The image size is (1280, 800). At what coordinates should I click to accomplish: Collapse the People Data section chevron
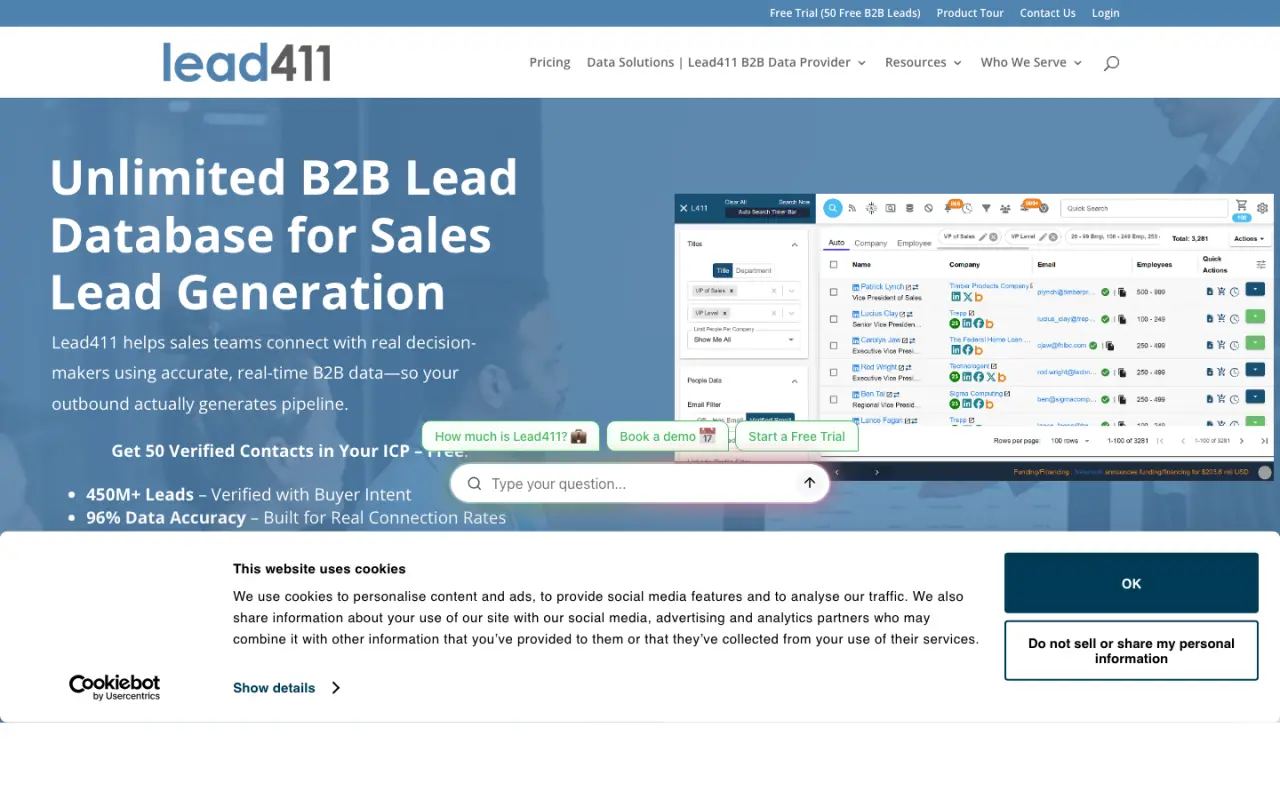[x=795, y=380]
